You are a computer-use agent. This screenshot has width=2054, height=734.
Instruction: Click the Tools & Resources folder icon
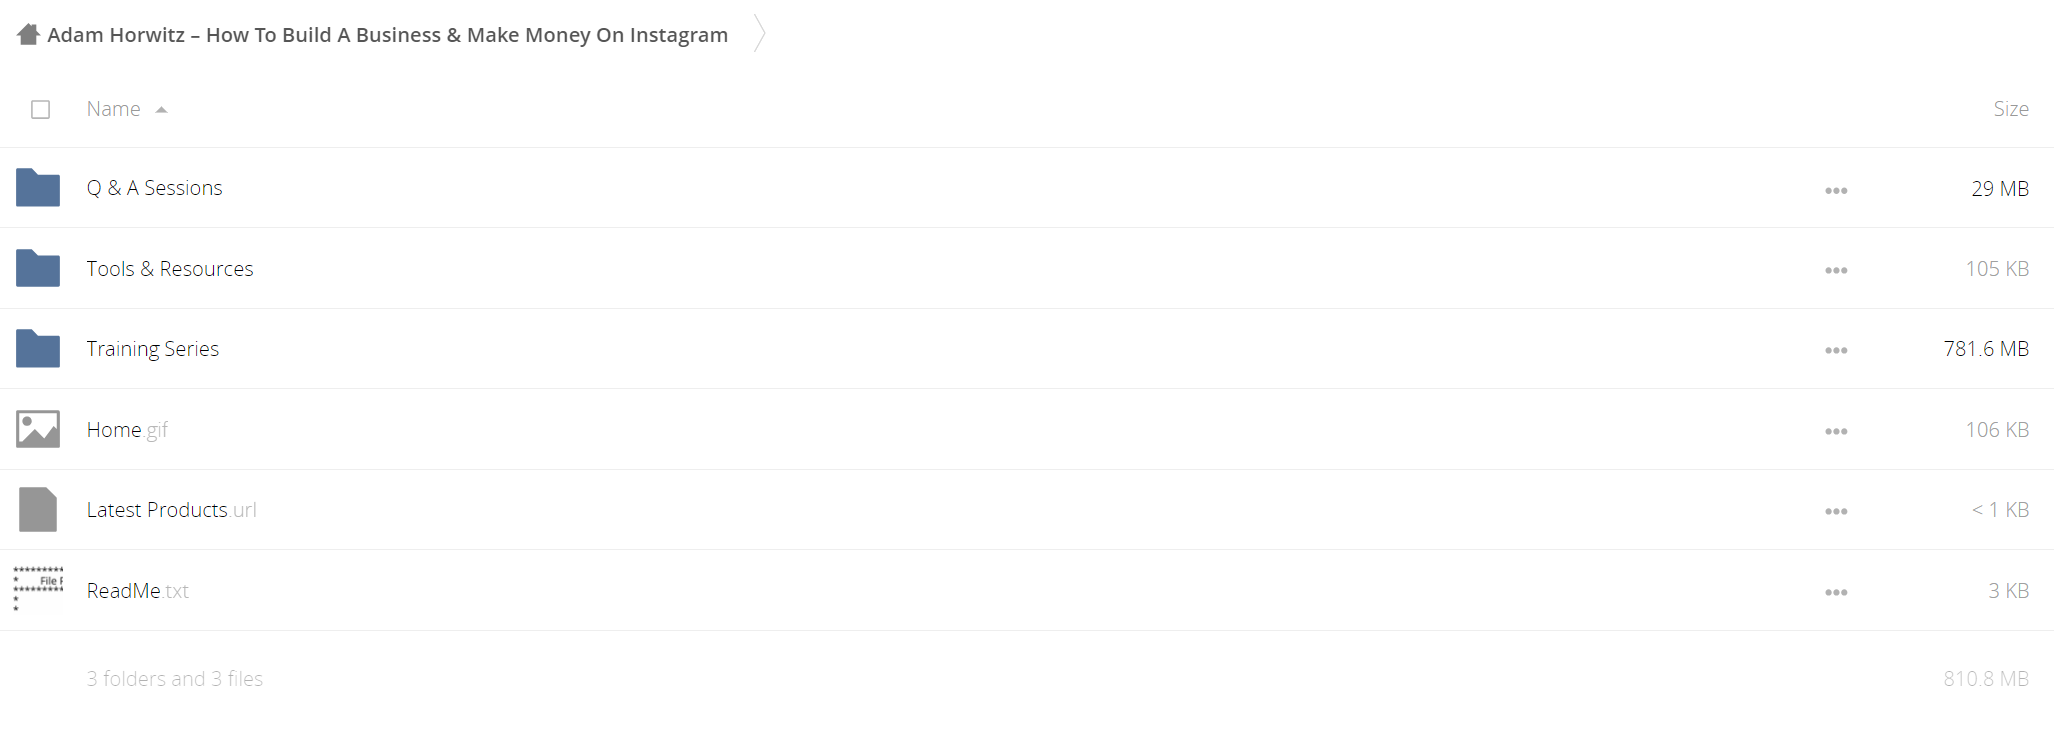[38, 268]
